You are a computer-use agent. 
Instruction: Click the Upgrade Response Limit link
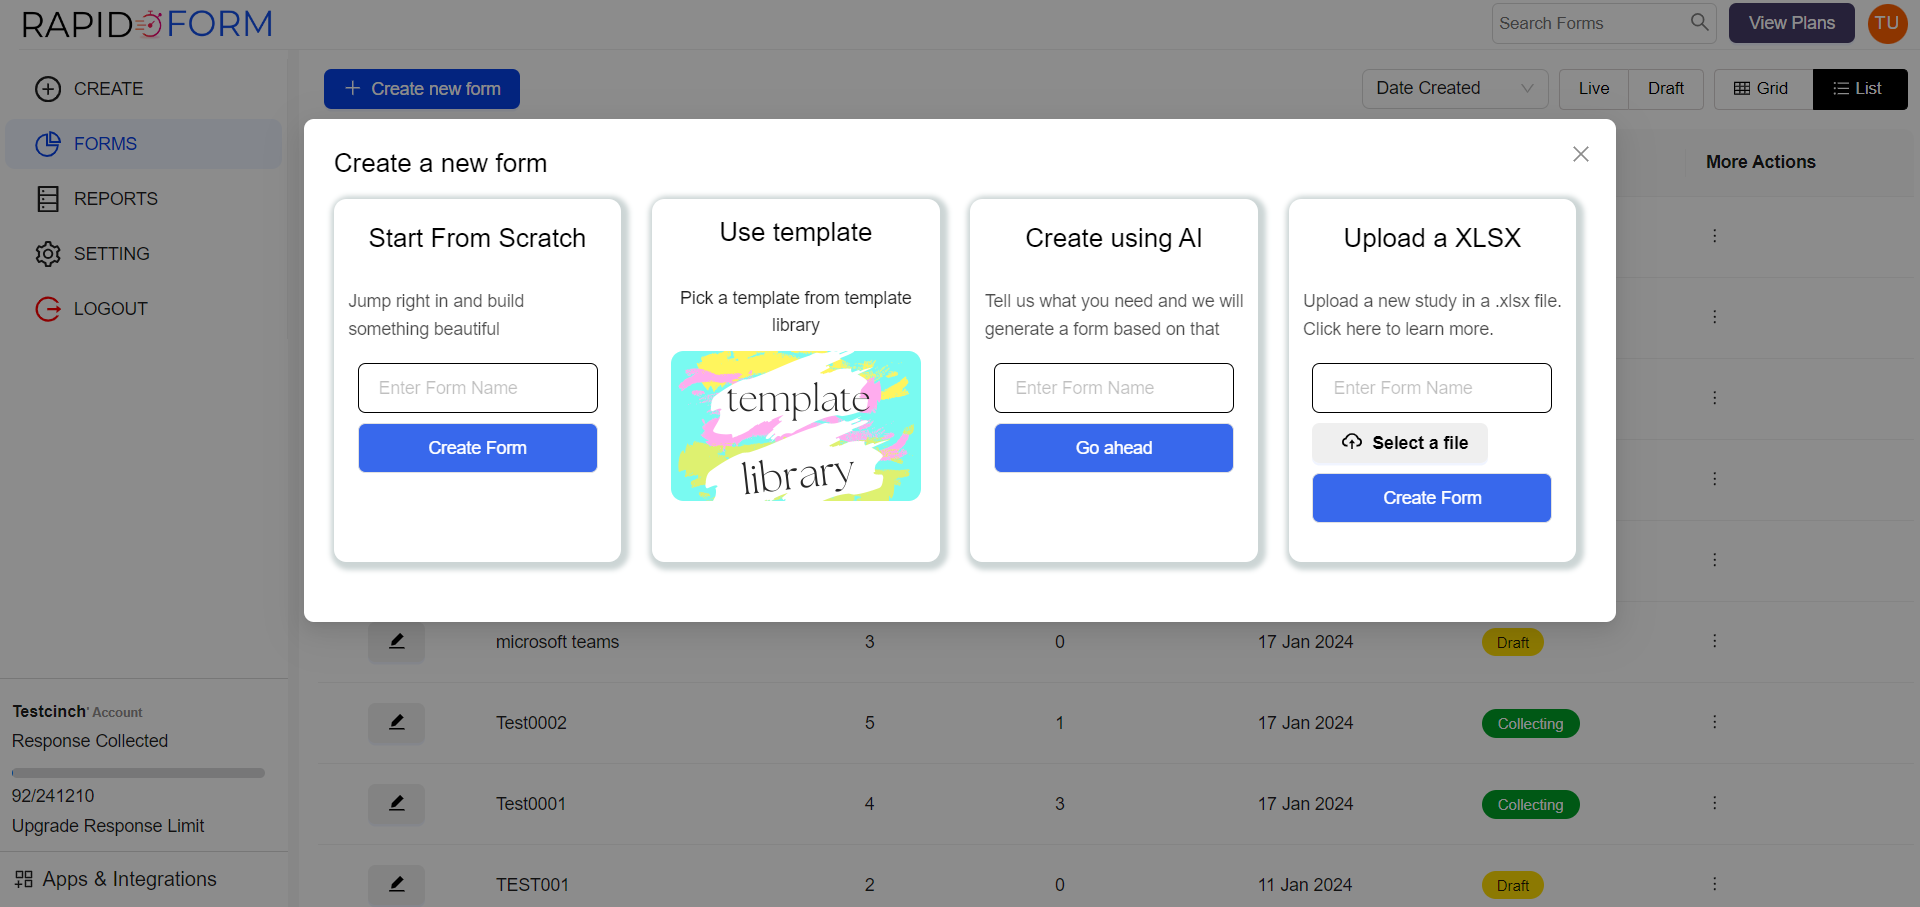tap(108, 826)
